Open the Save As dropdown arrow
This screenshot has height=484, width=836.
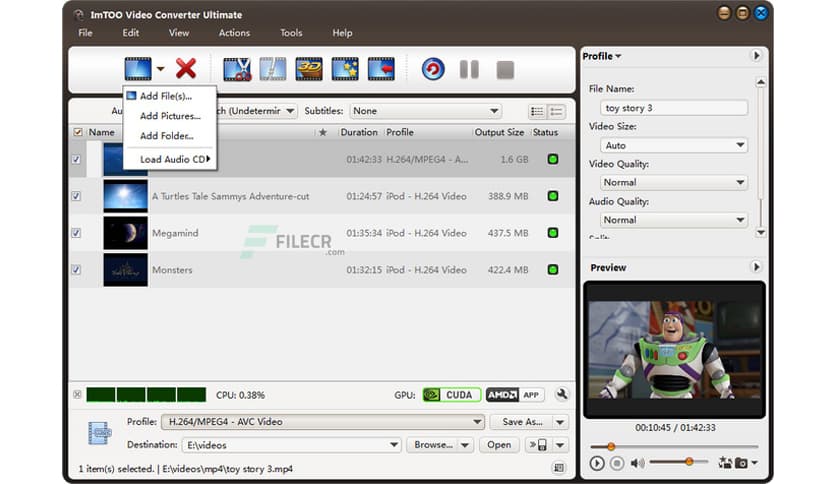point(560,422)
